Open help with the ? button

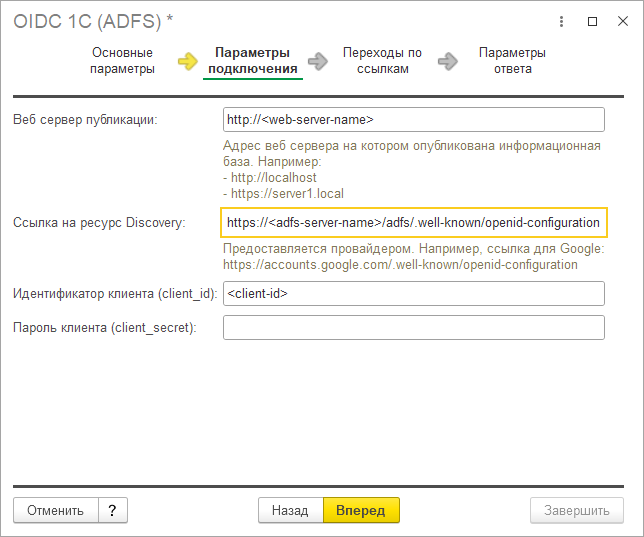pos(113,510)
